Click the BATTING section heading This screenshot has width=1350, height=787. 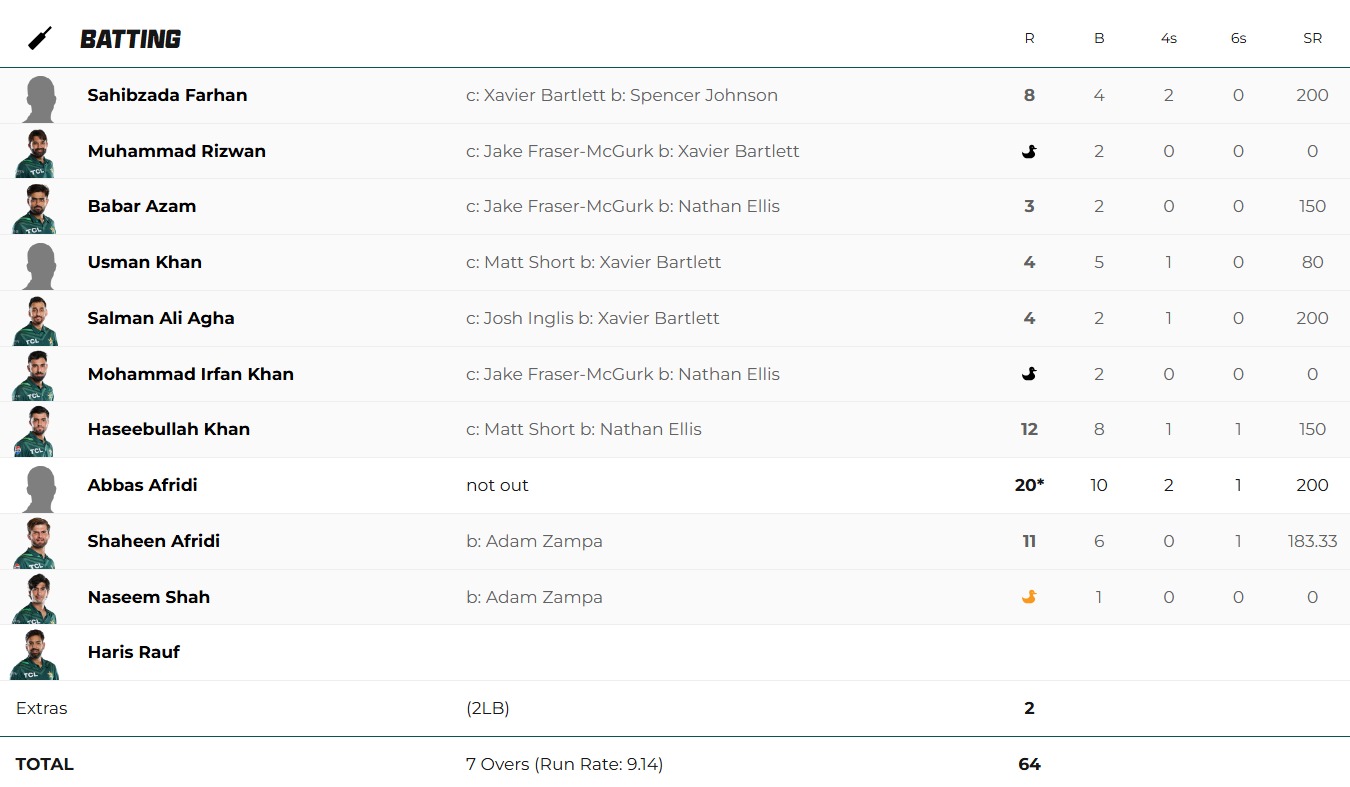(x=130, y=39)
